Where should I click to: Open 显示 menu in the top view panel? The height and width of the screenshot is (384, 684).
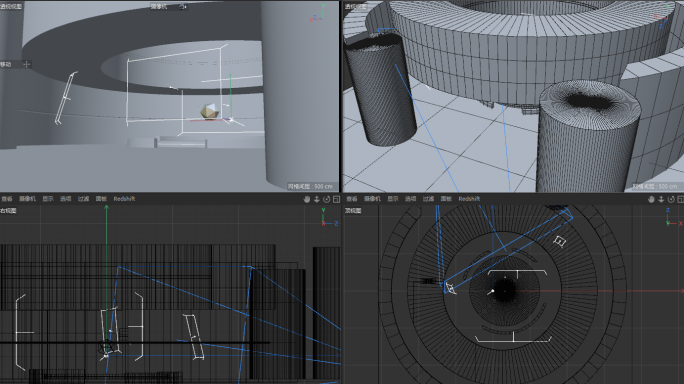393,199
